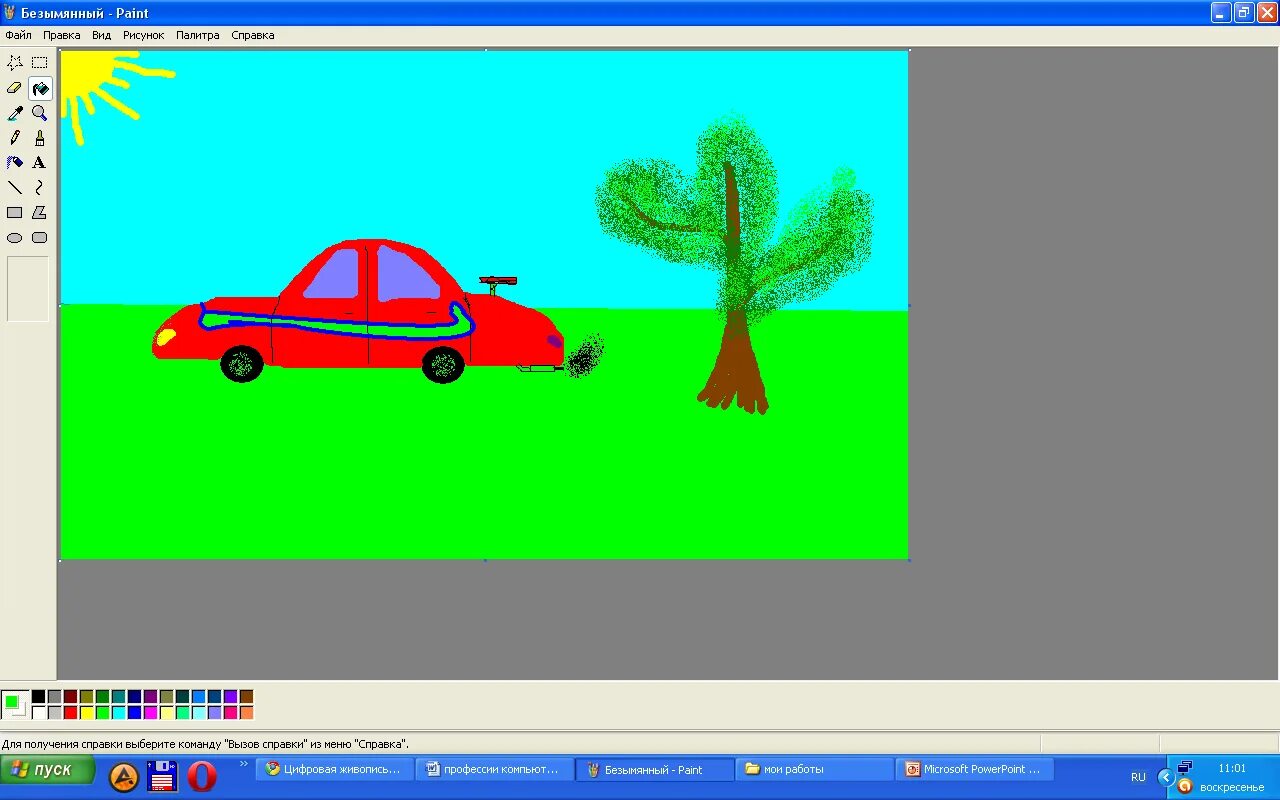Click the RU language indicator
This screenshot has width=1280, height=800.
click(1138, 777)
